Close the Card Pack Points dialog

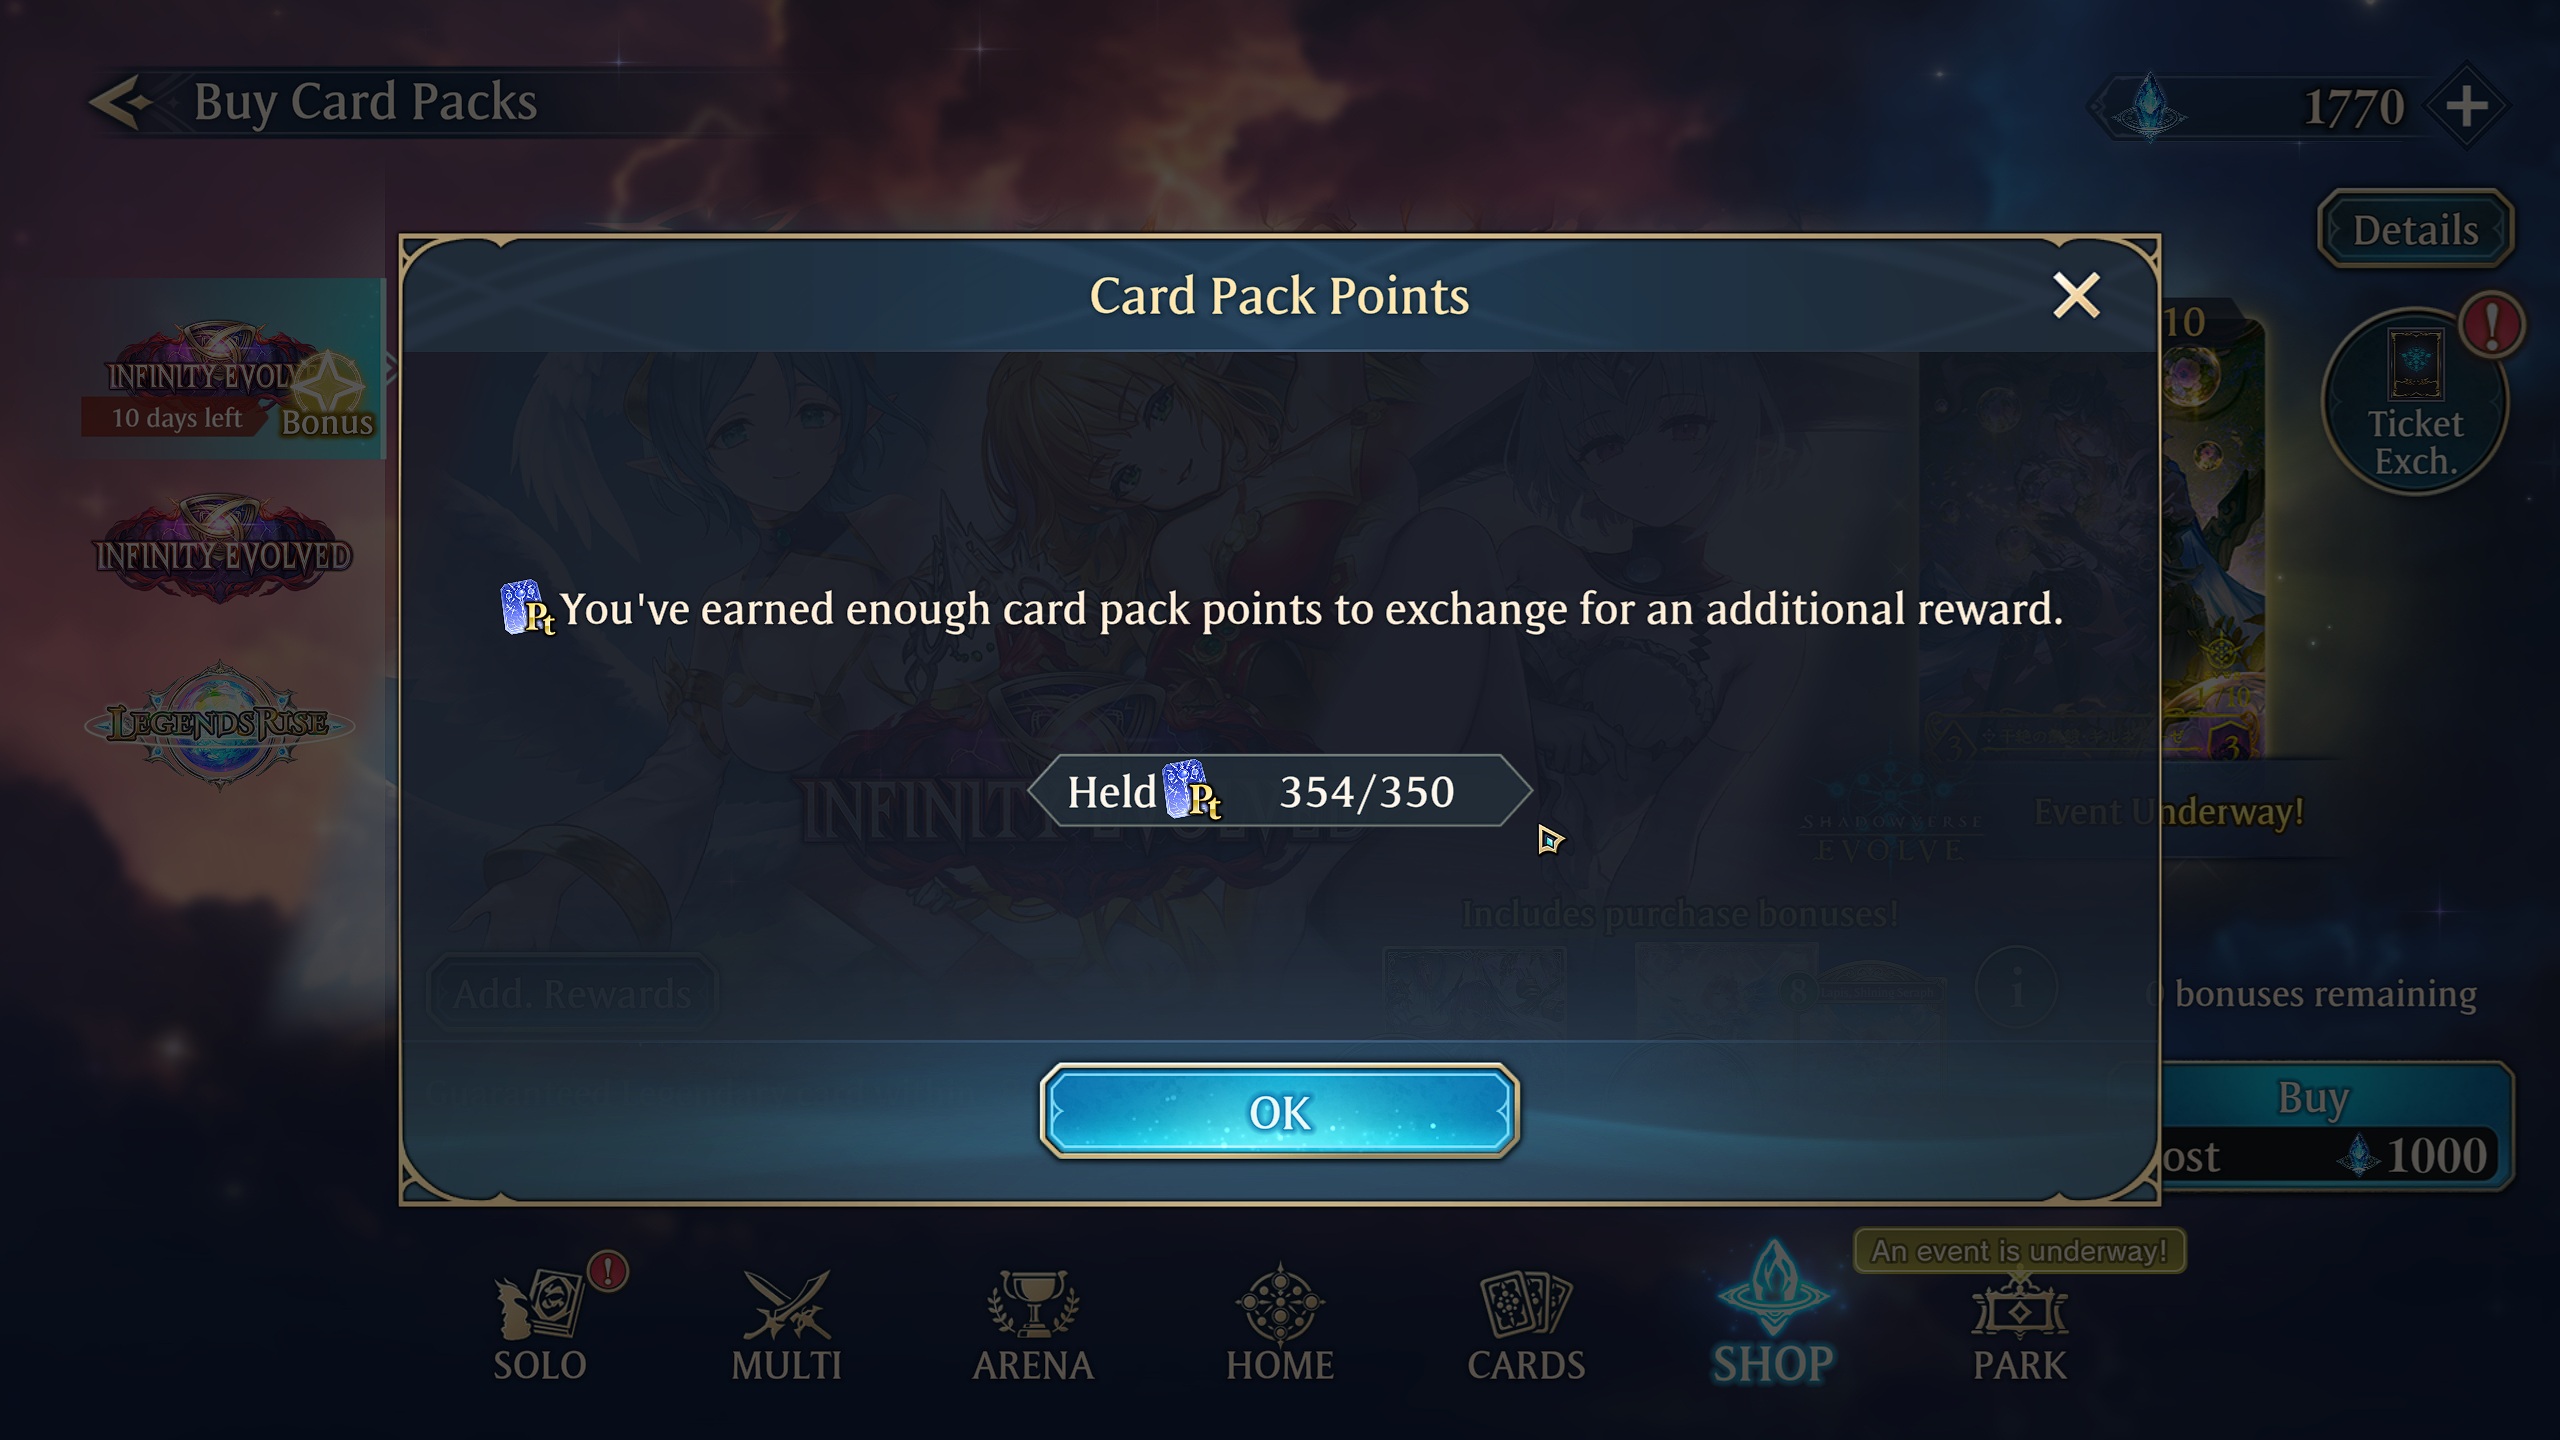point(2076,295)
